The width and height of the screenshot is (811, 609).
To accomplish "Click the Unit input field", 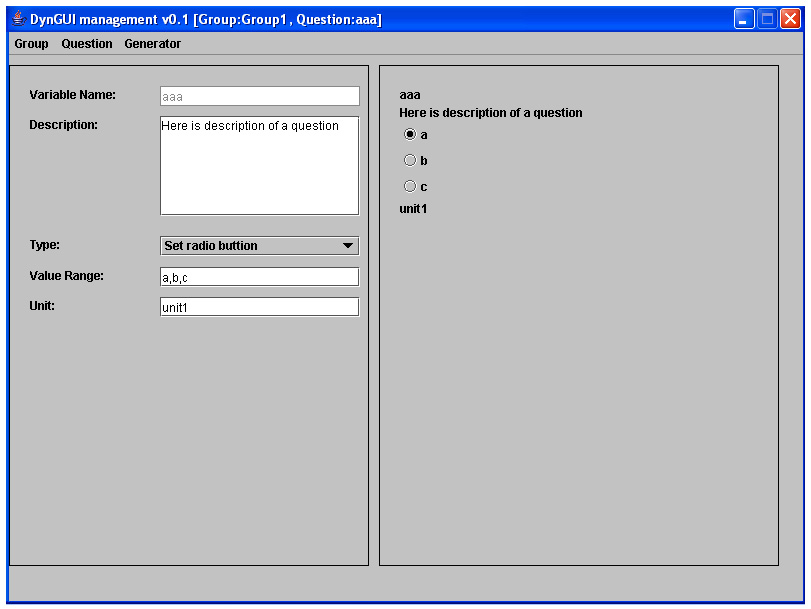I will click(259, 307).
